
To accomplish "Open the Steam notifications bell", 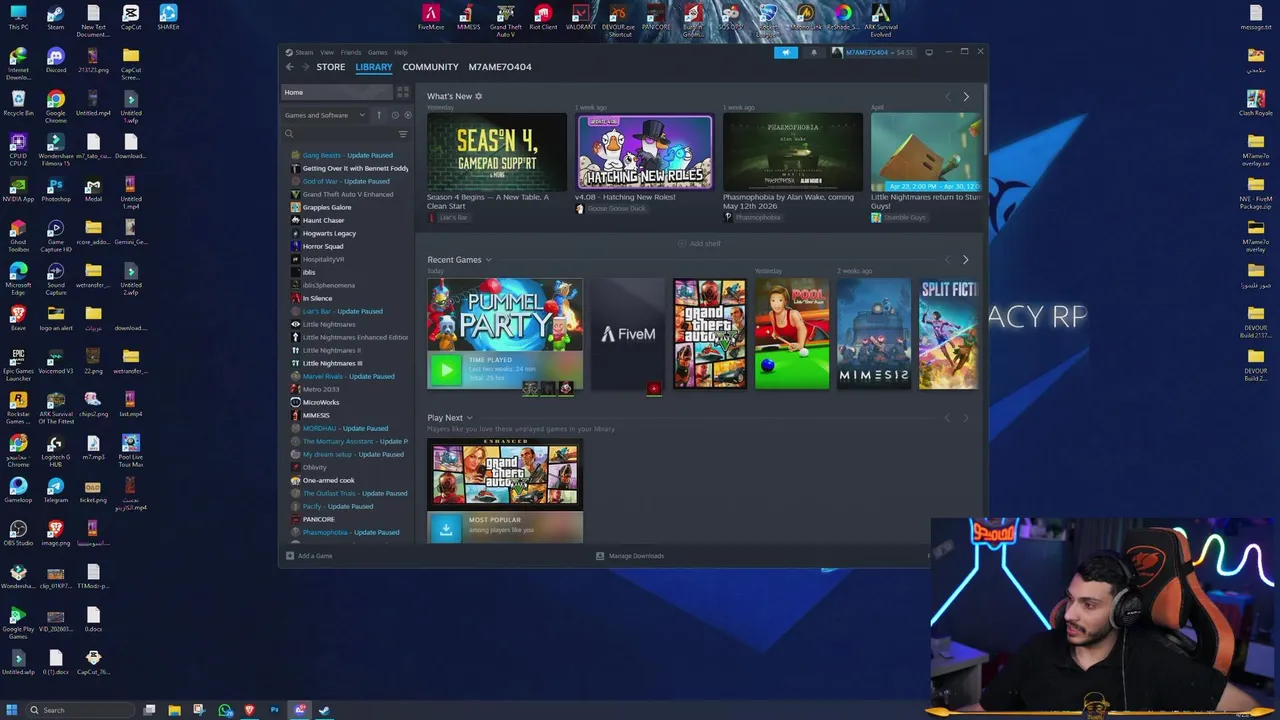I will (x=813, y=52).
